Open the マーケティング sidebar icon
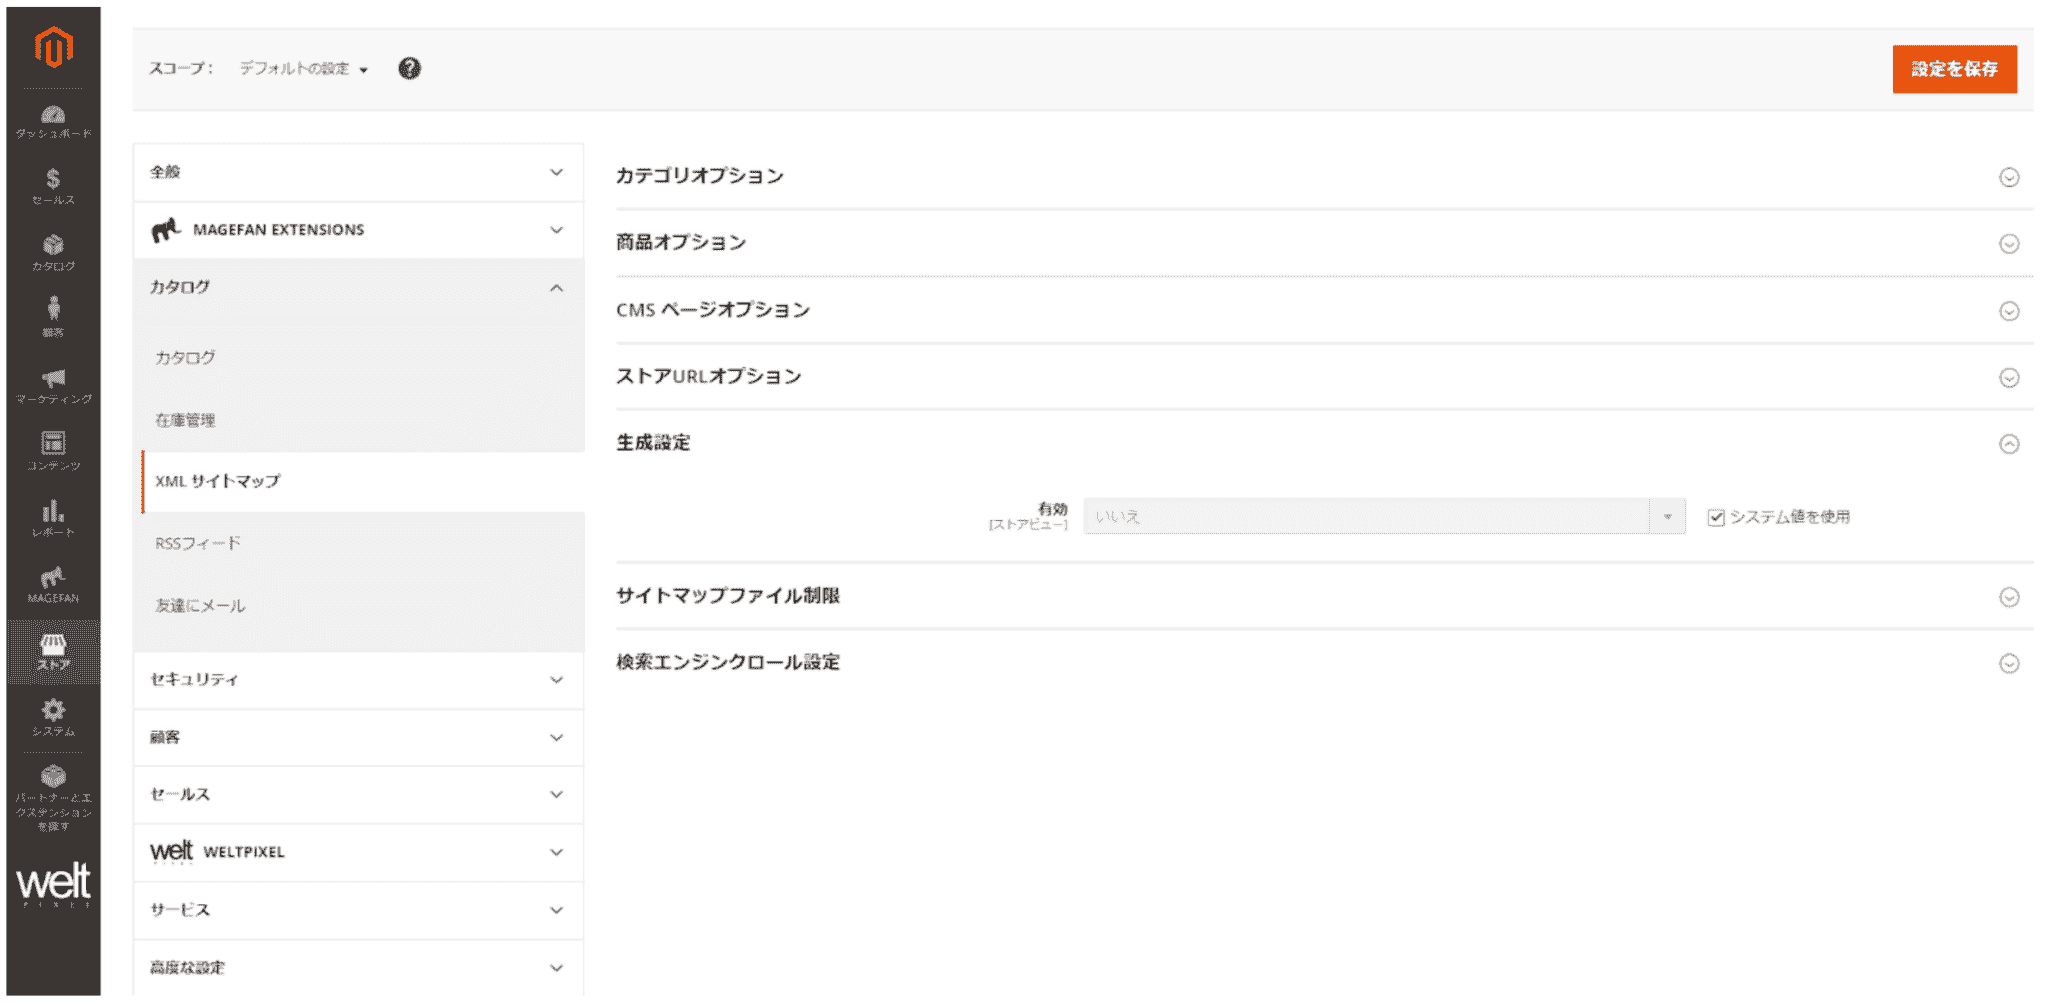This screenshot has height=1004, width=2048. [54, 382]
